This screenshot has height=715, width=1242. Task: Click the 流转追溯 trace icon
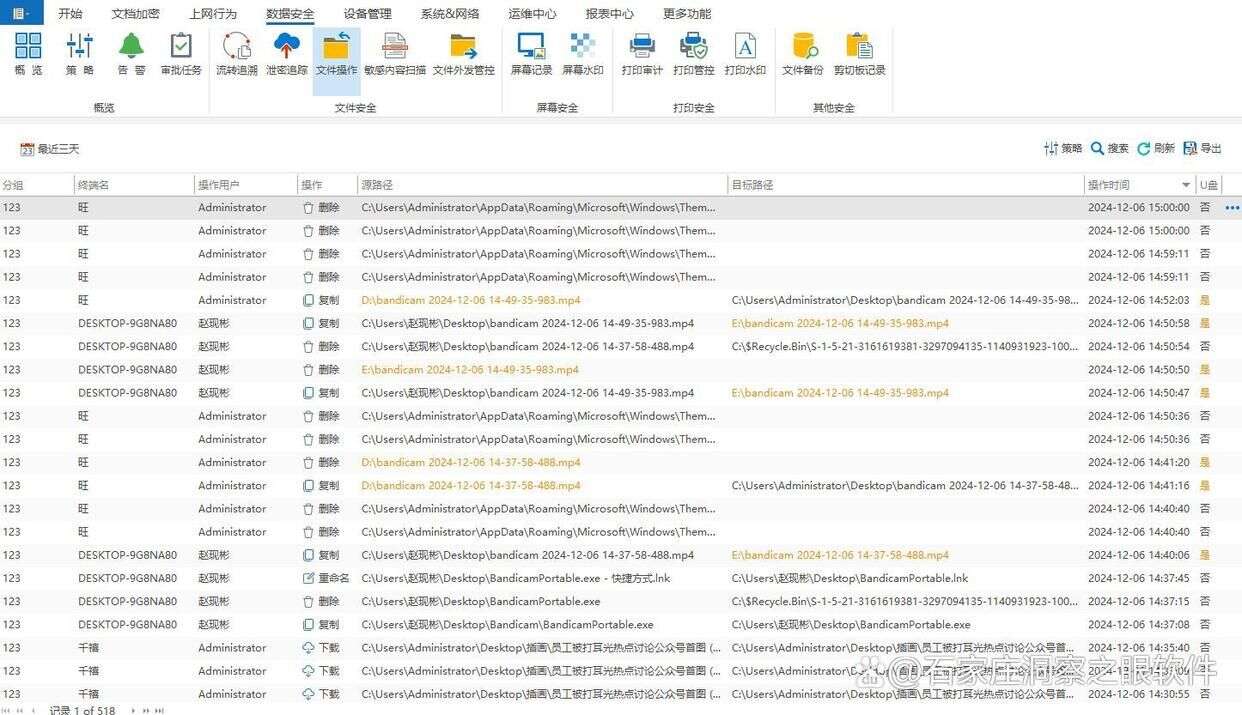pos(236,52)
